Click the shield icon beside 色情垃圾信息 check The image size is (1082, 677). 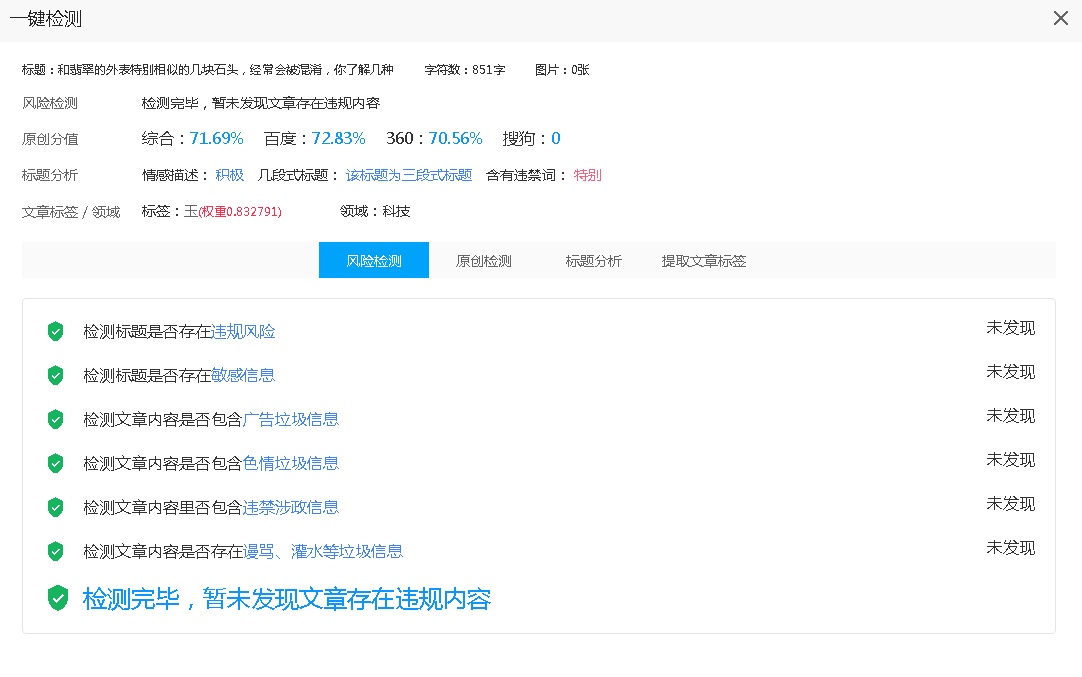55,463
